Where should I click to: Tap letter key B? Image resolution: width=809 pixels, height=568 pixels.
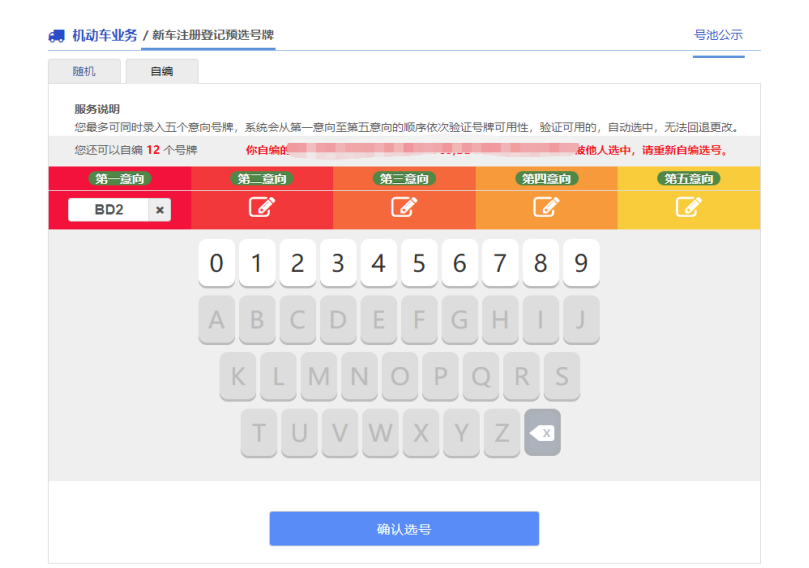coord(257,320)
